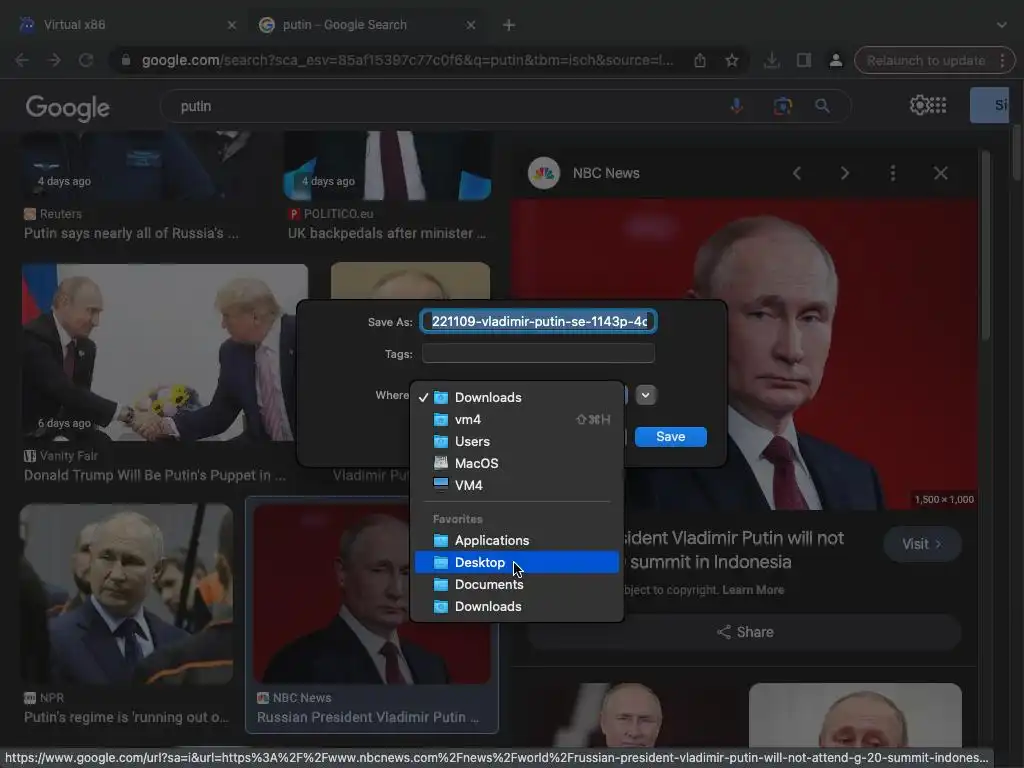The image size is (1024, 768).
Task: Select Users folder in location menu
Action: click(x=516, y=441)
